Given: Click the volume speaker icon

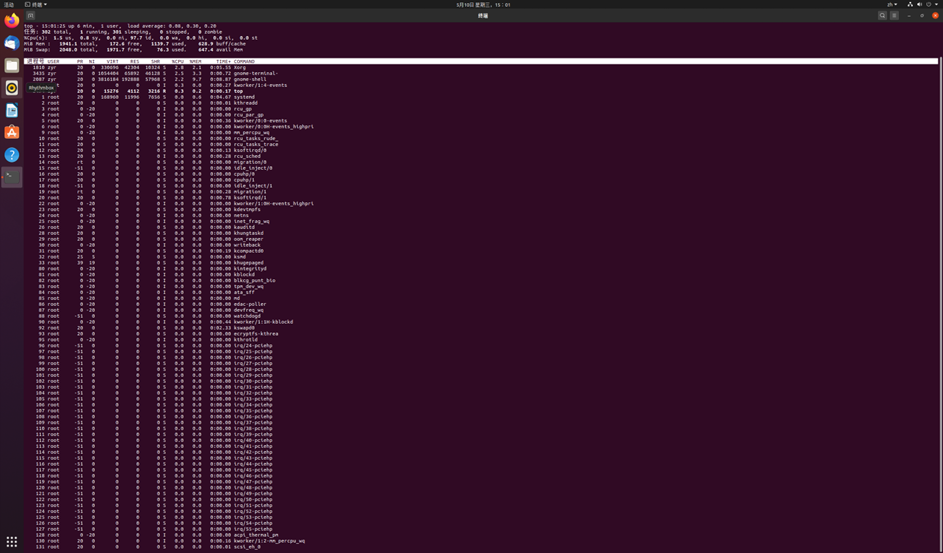Looking at the screenshot, I should pos(919,4).
